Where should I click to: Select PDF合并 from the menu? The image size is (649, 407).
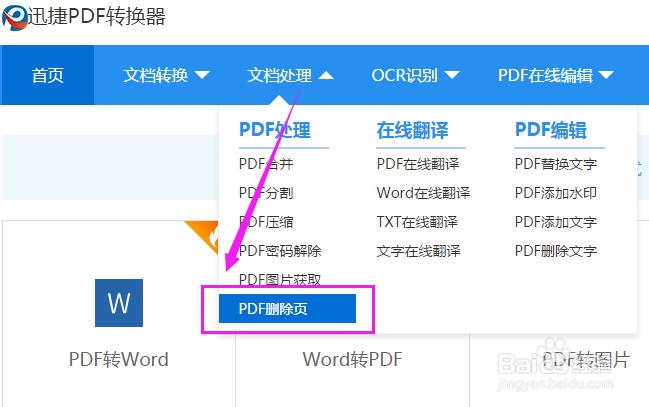266,164
